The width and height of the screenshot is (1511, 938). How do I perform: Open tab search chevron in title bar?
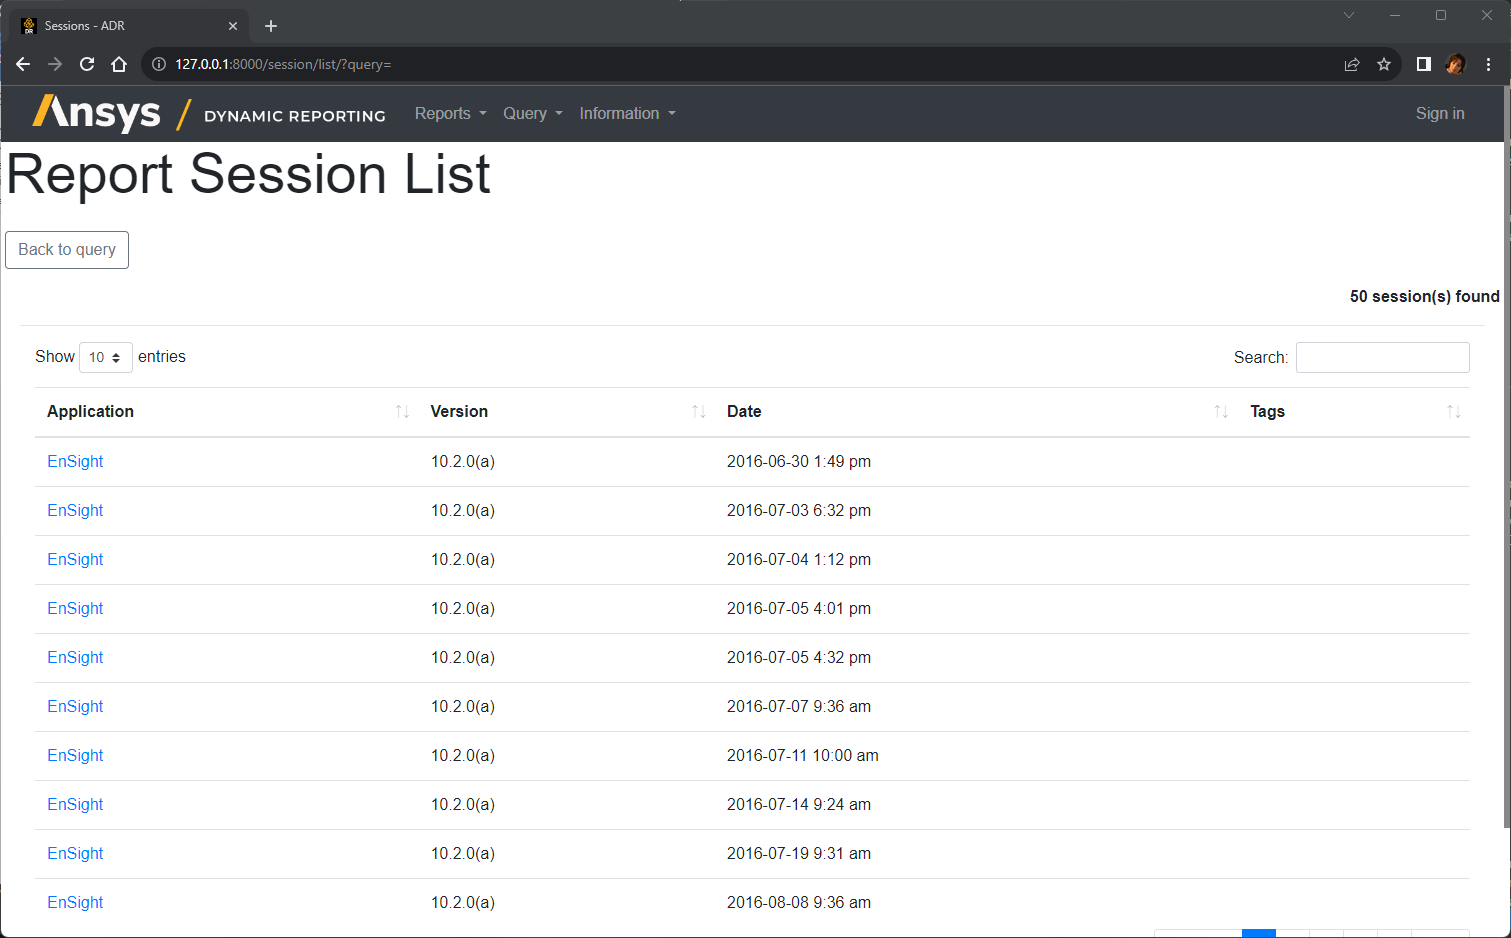pos(1349,15)
